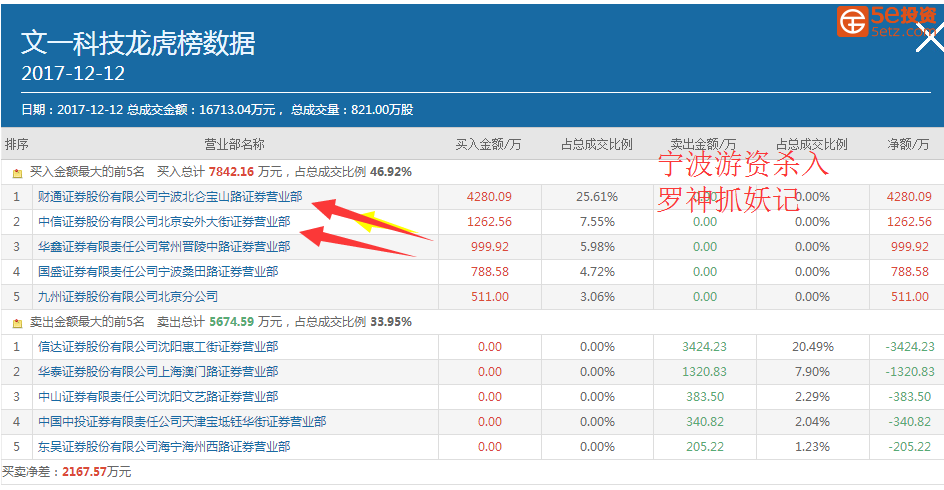
Task: Open 信达证券股份有限公司沈阳惠工街证券营业部 link
Action: pos(158,347)
